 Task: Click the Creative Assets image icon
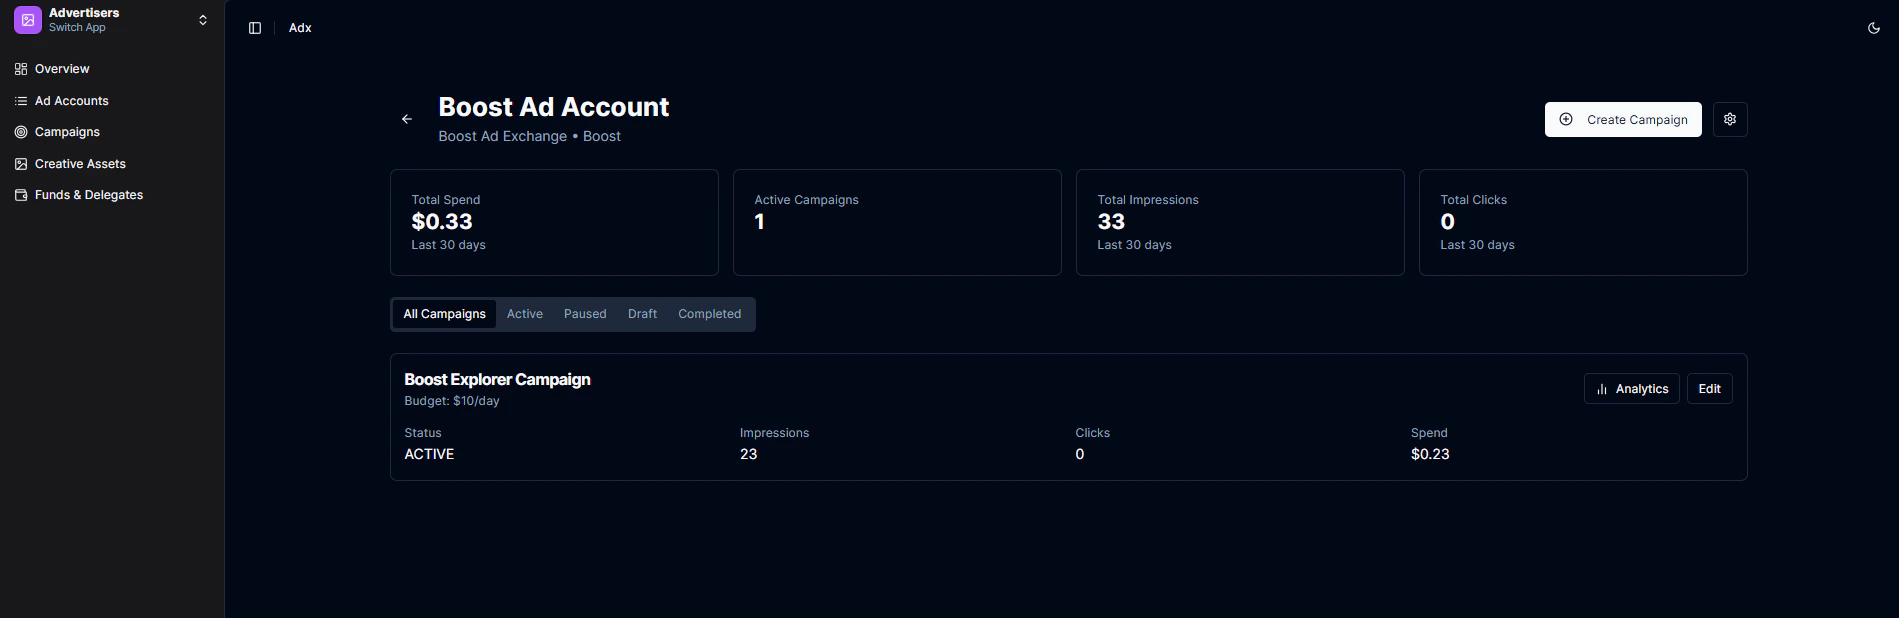(21, 164)
